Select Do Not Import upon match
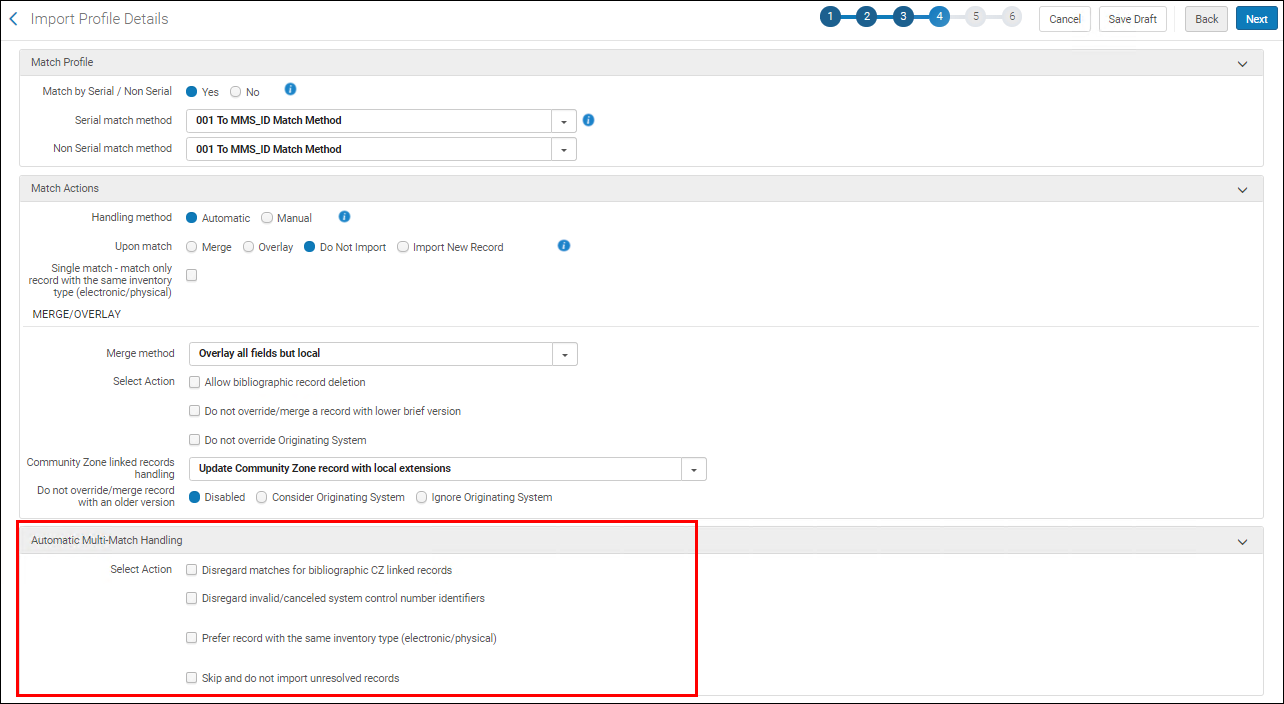The image size is (1284, 704). (x=310, y=247)
